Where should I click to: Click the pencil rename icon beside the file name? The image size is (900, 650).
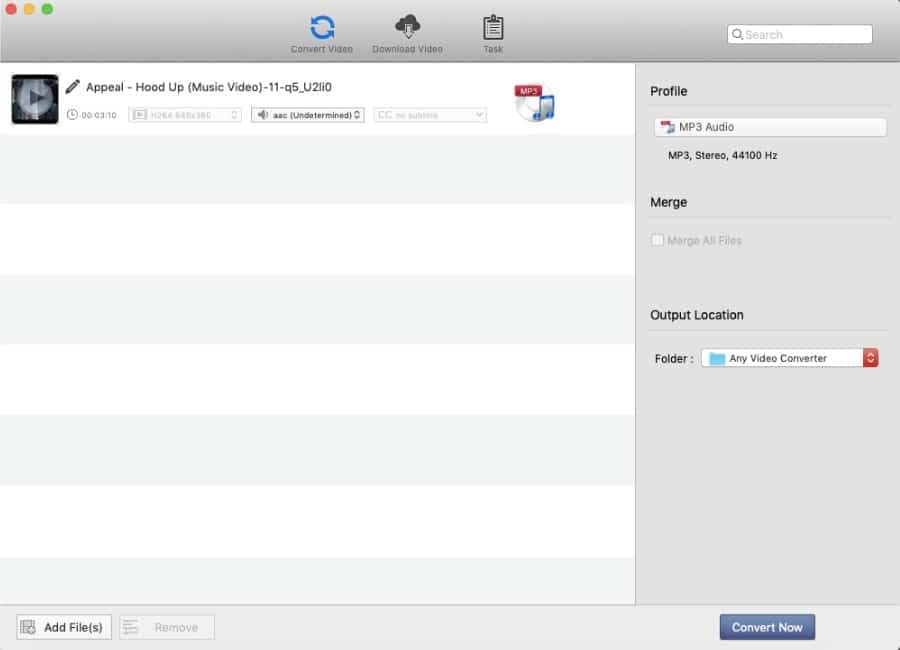72,87
